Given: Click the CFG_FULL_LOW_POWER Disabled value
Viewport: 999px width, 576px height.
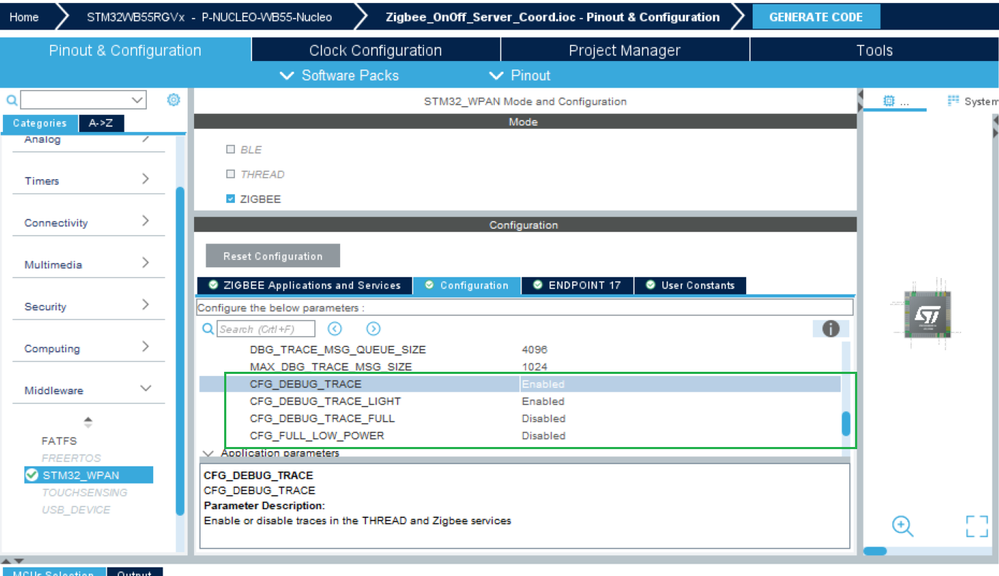Looking at the screenshot, I should pyautogui.click(x=543, y=436).
